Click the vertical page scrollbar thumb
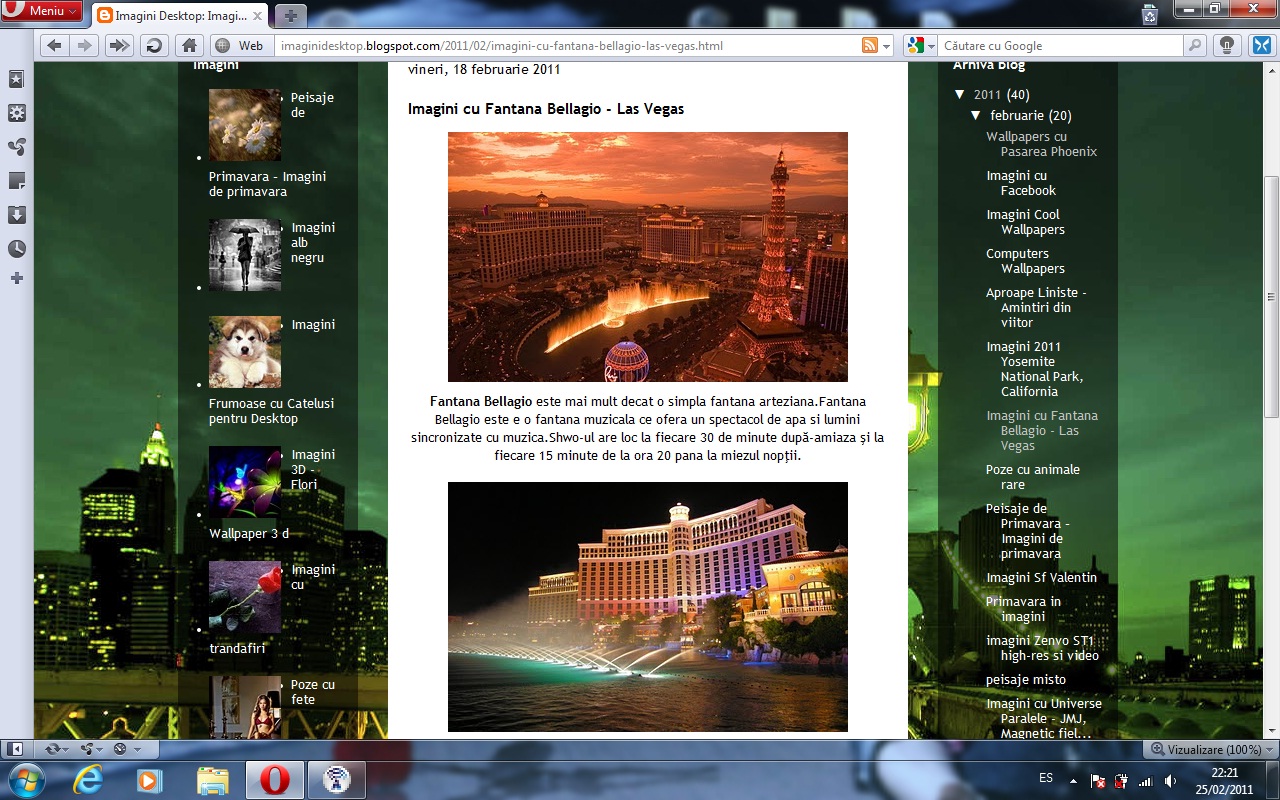The height and width of the screenshot is (800, 1280). [x=1271, y=299]
